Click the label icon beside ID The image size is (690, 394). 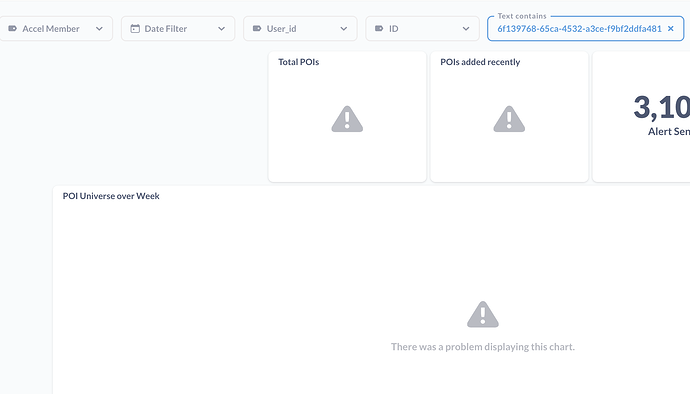(x=379, y=29)
